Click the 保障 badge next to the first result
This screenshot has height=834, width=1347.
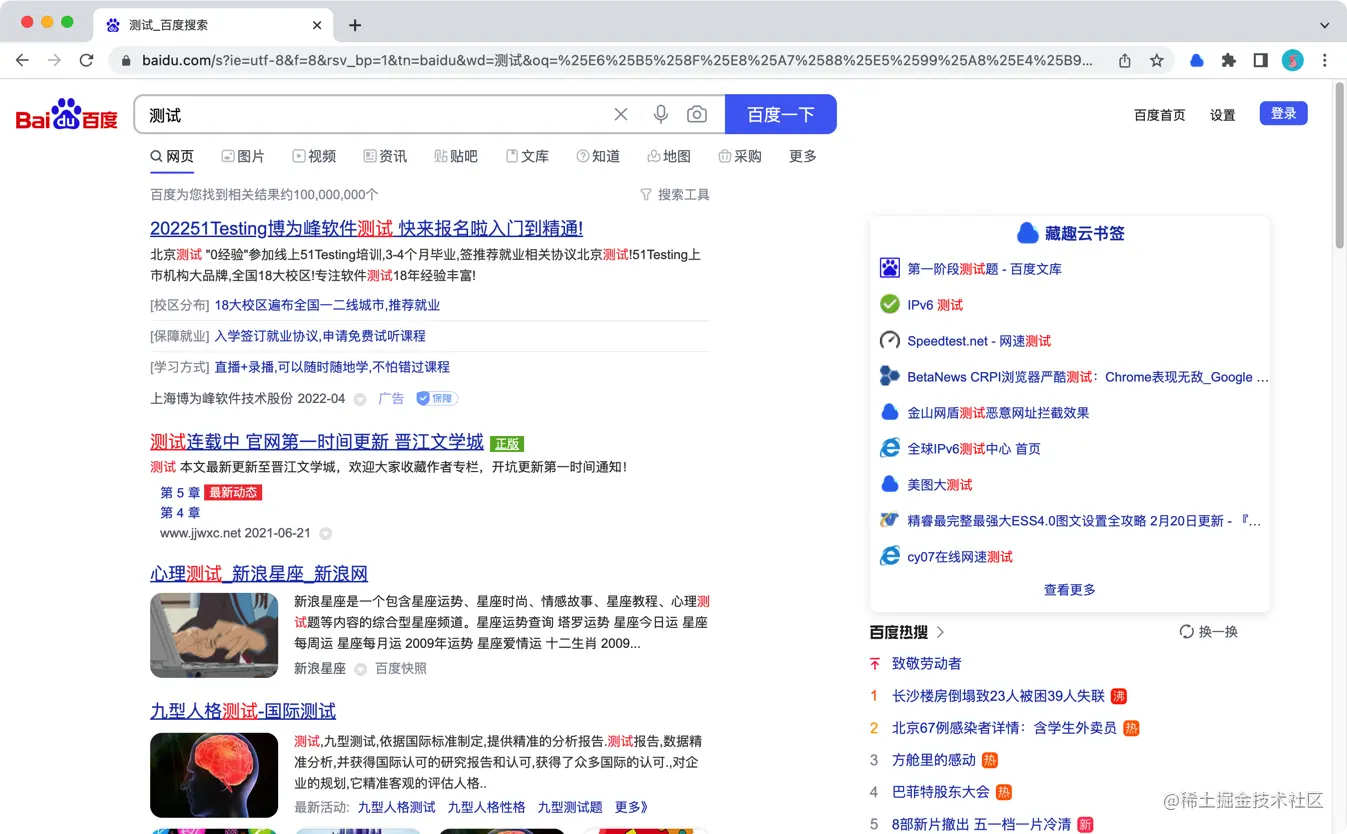pos(436,398)
